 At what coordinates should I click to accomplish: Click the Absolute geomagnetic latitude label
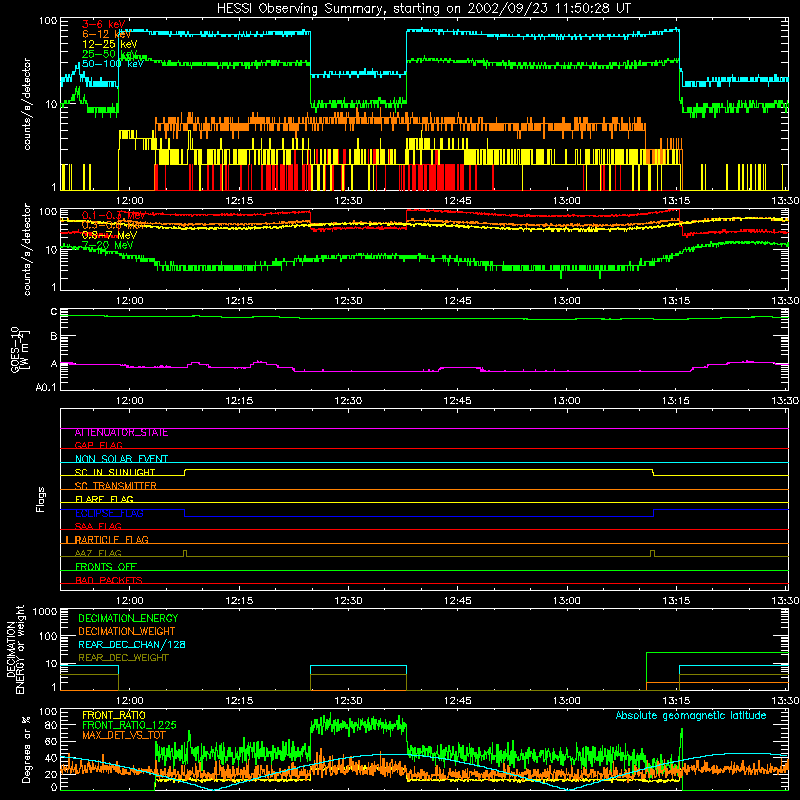point(691,715)
